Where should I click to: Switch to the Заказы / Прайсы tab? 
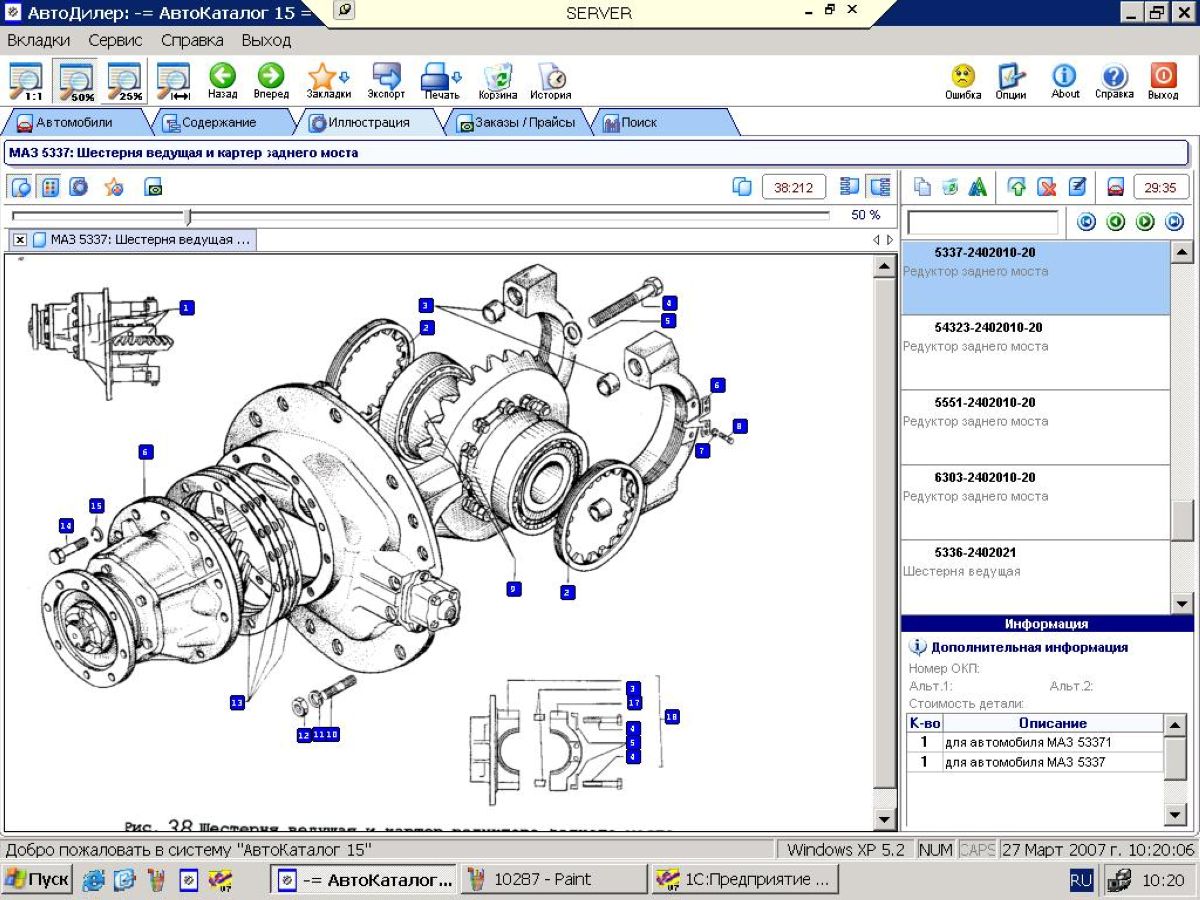518,123
